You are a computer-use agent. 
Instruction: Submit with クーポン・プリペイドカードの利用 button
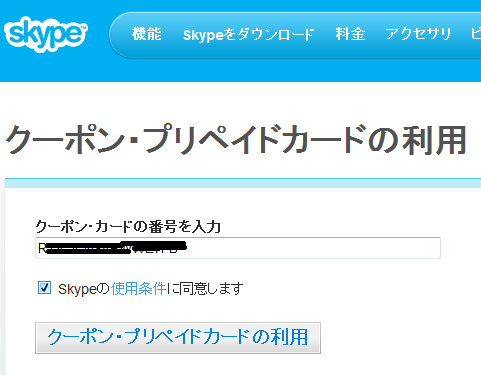tap(178, 338)
